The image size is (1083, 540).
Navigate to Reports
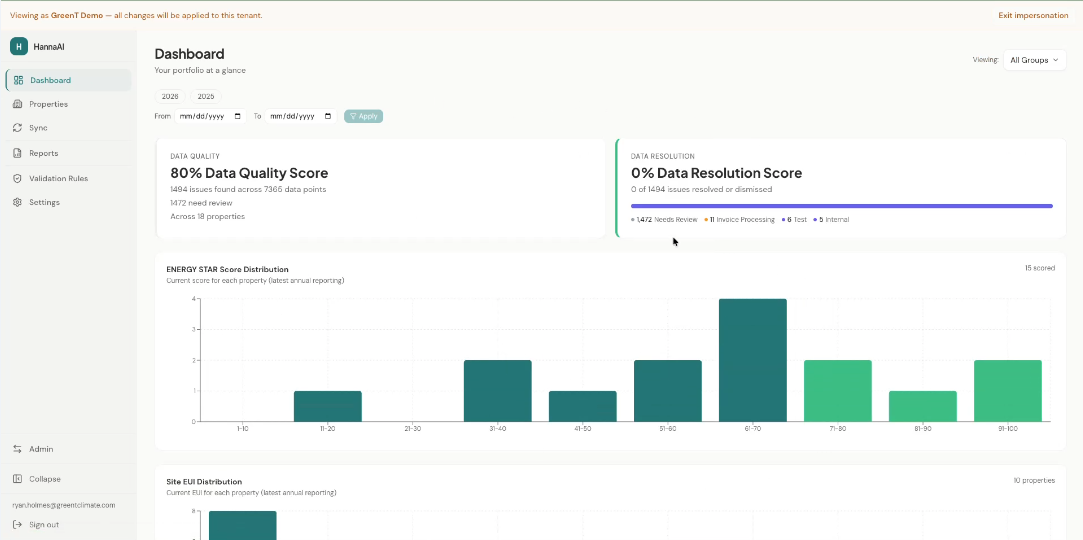(68, 153)
